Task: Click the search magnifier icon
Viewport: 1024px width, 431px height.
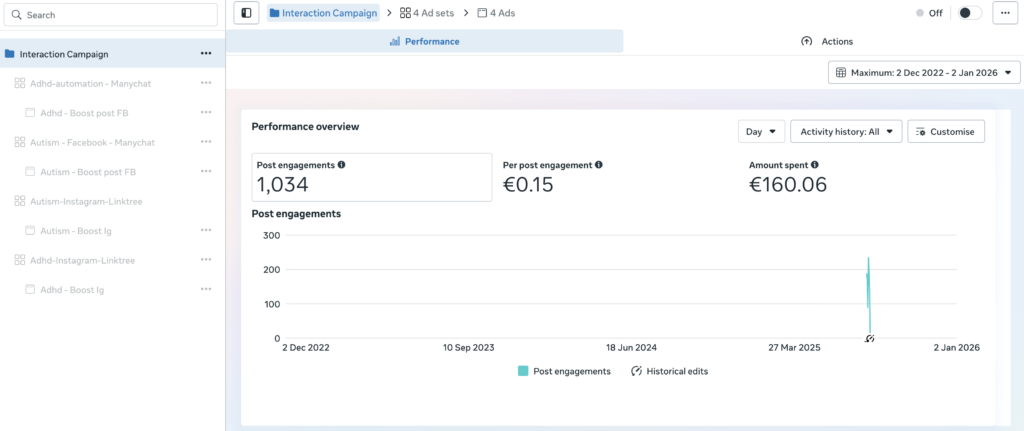Action: point(17,15)
